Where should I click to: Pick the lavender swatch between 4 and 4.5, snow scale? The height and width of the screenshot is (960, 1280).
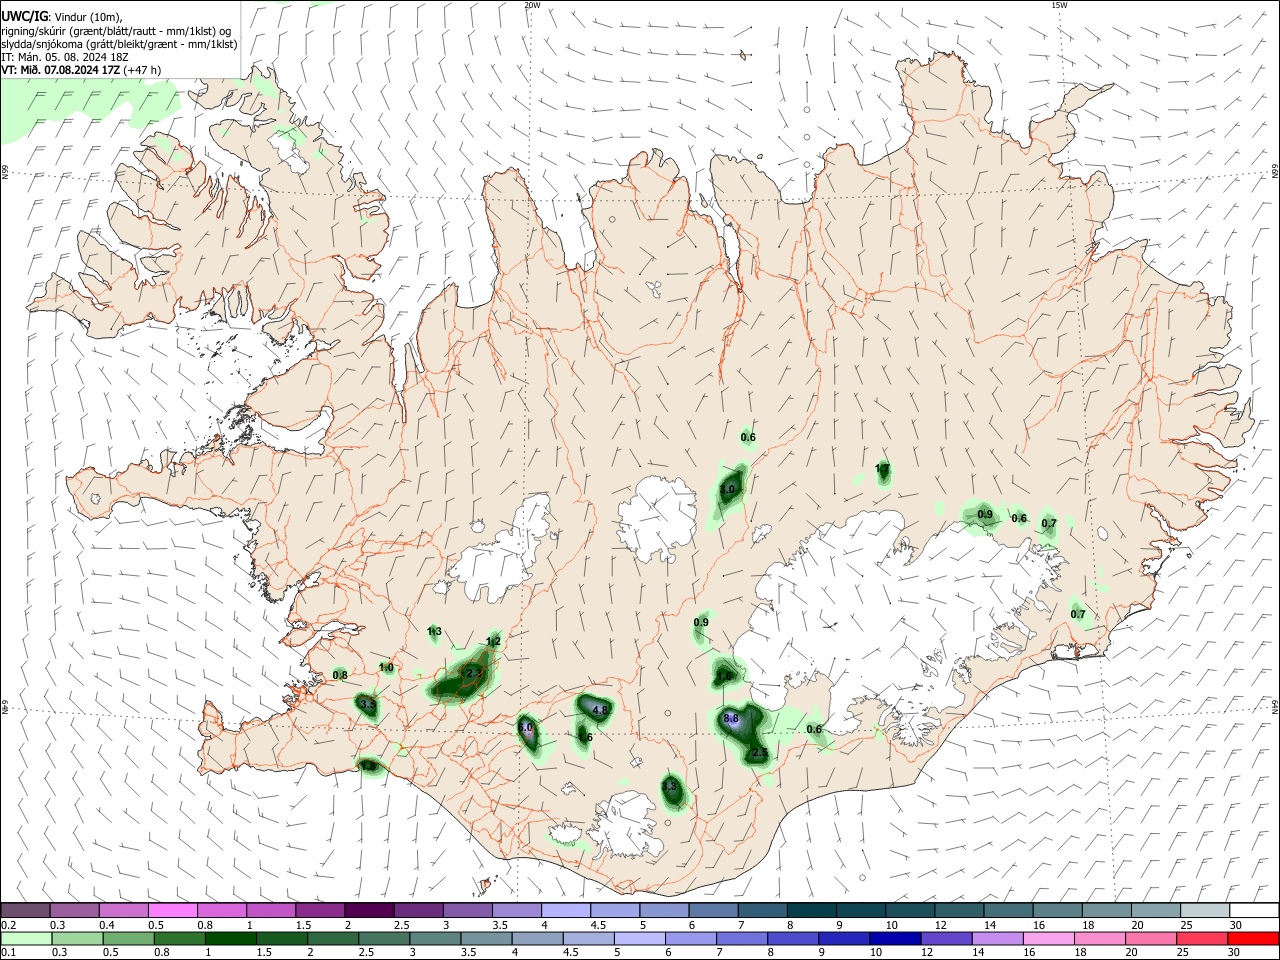point(566,911)
